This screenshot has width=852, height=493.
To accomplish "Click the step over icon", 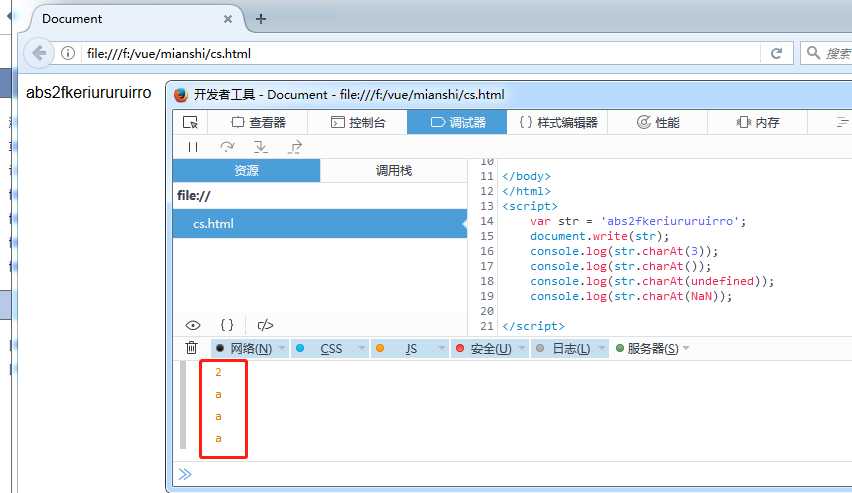I will pyautogui.click(x=227, y=147).
